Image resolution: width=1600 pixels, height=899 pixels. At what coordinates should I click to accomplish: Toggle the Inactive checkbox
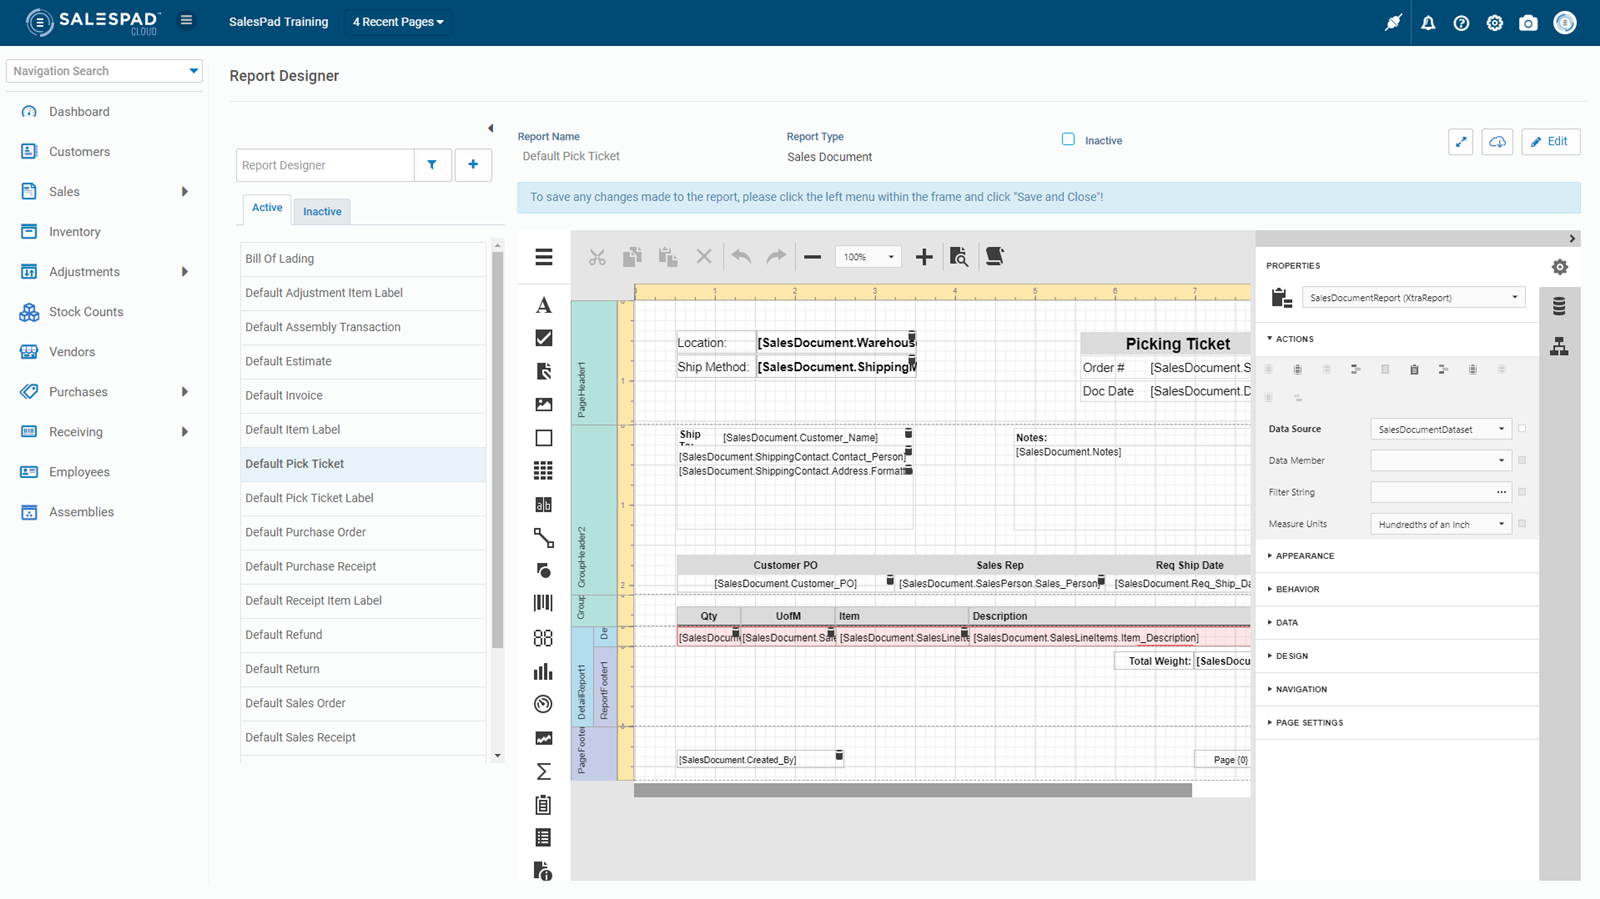point(1068,140)
